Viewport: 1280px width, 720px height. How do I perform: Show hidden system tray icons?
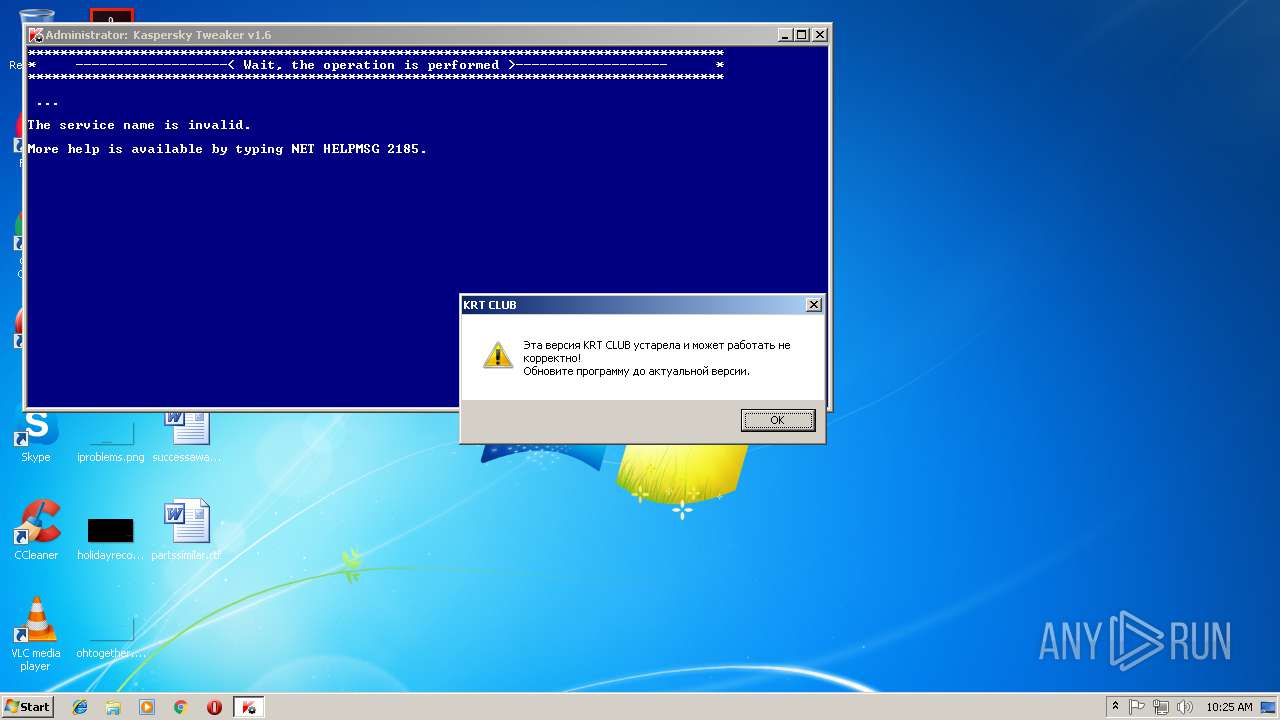click(x=1116, y=707)
